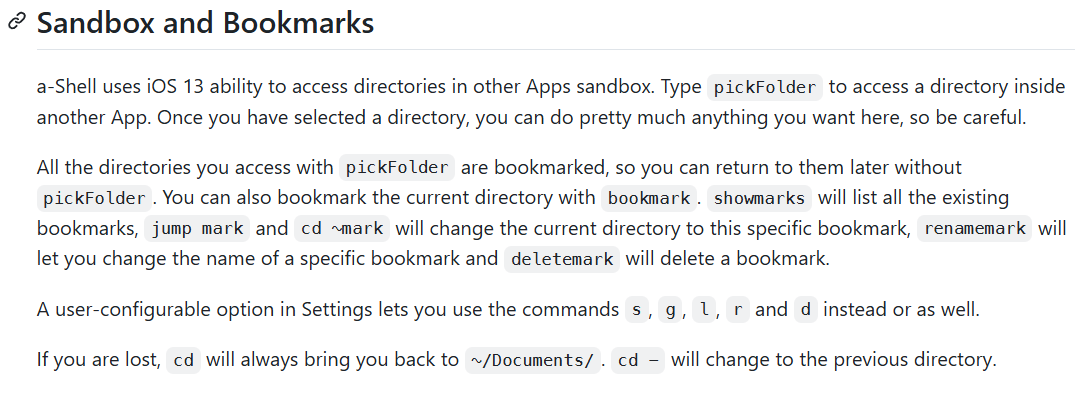
Task: Click the 'cd -' code snippet
Action: coord(638,361)
